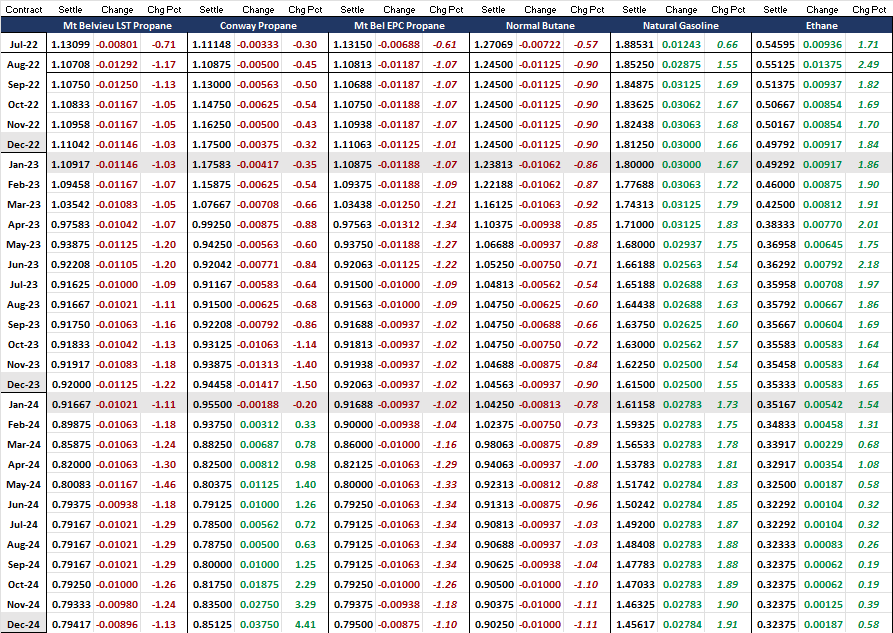Click Ethane Chg Pct 2.18 for Jun-23
This screenshot has height=633, width=893.
click(x=869, y=264)
